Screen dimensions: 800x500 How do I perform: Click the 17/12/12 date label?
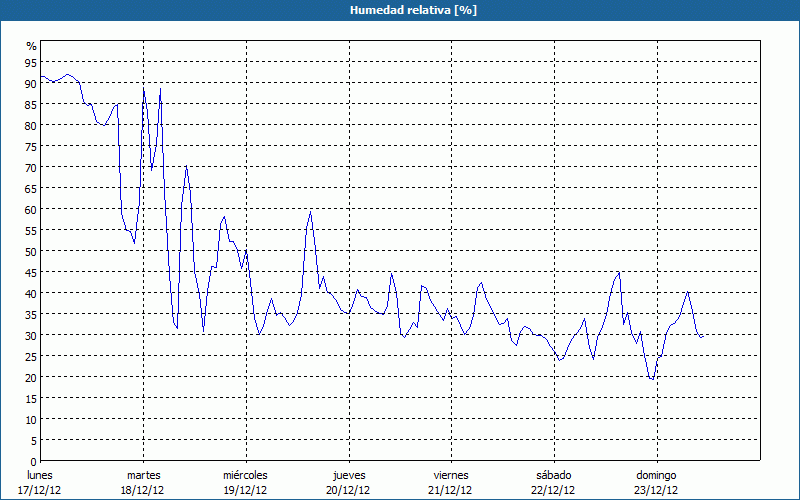pyautogui.click(x=40, y=490)
